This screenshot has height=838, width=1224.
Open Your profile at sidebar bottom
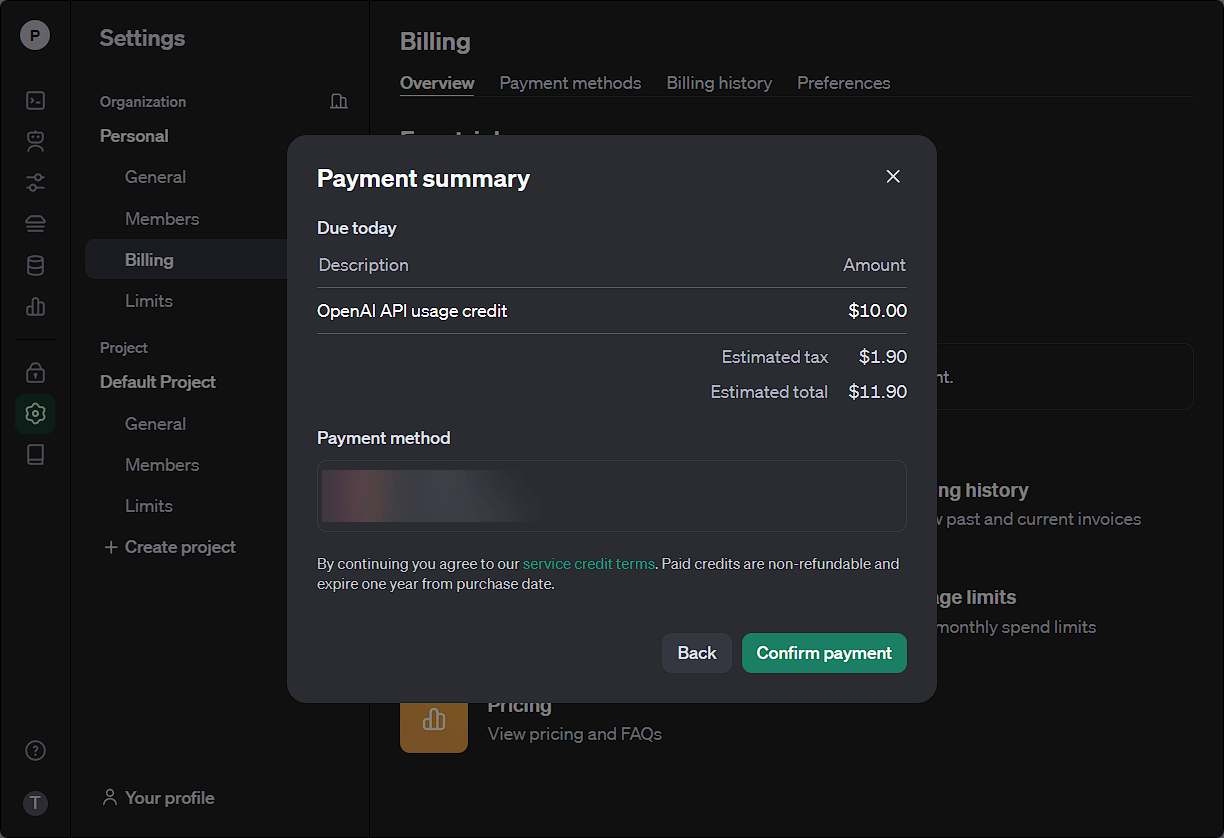click(159, 798)
